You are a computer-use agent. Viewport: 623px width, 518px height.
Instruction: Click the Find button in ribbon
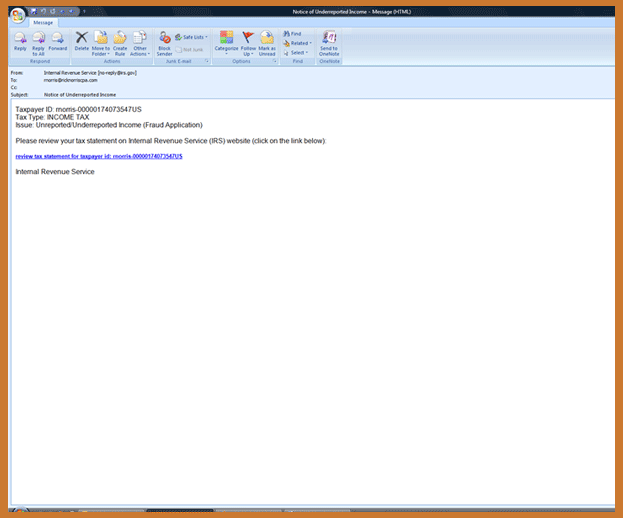pyautogui.click(x=292, y=33)
